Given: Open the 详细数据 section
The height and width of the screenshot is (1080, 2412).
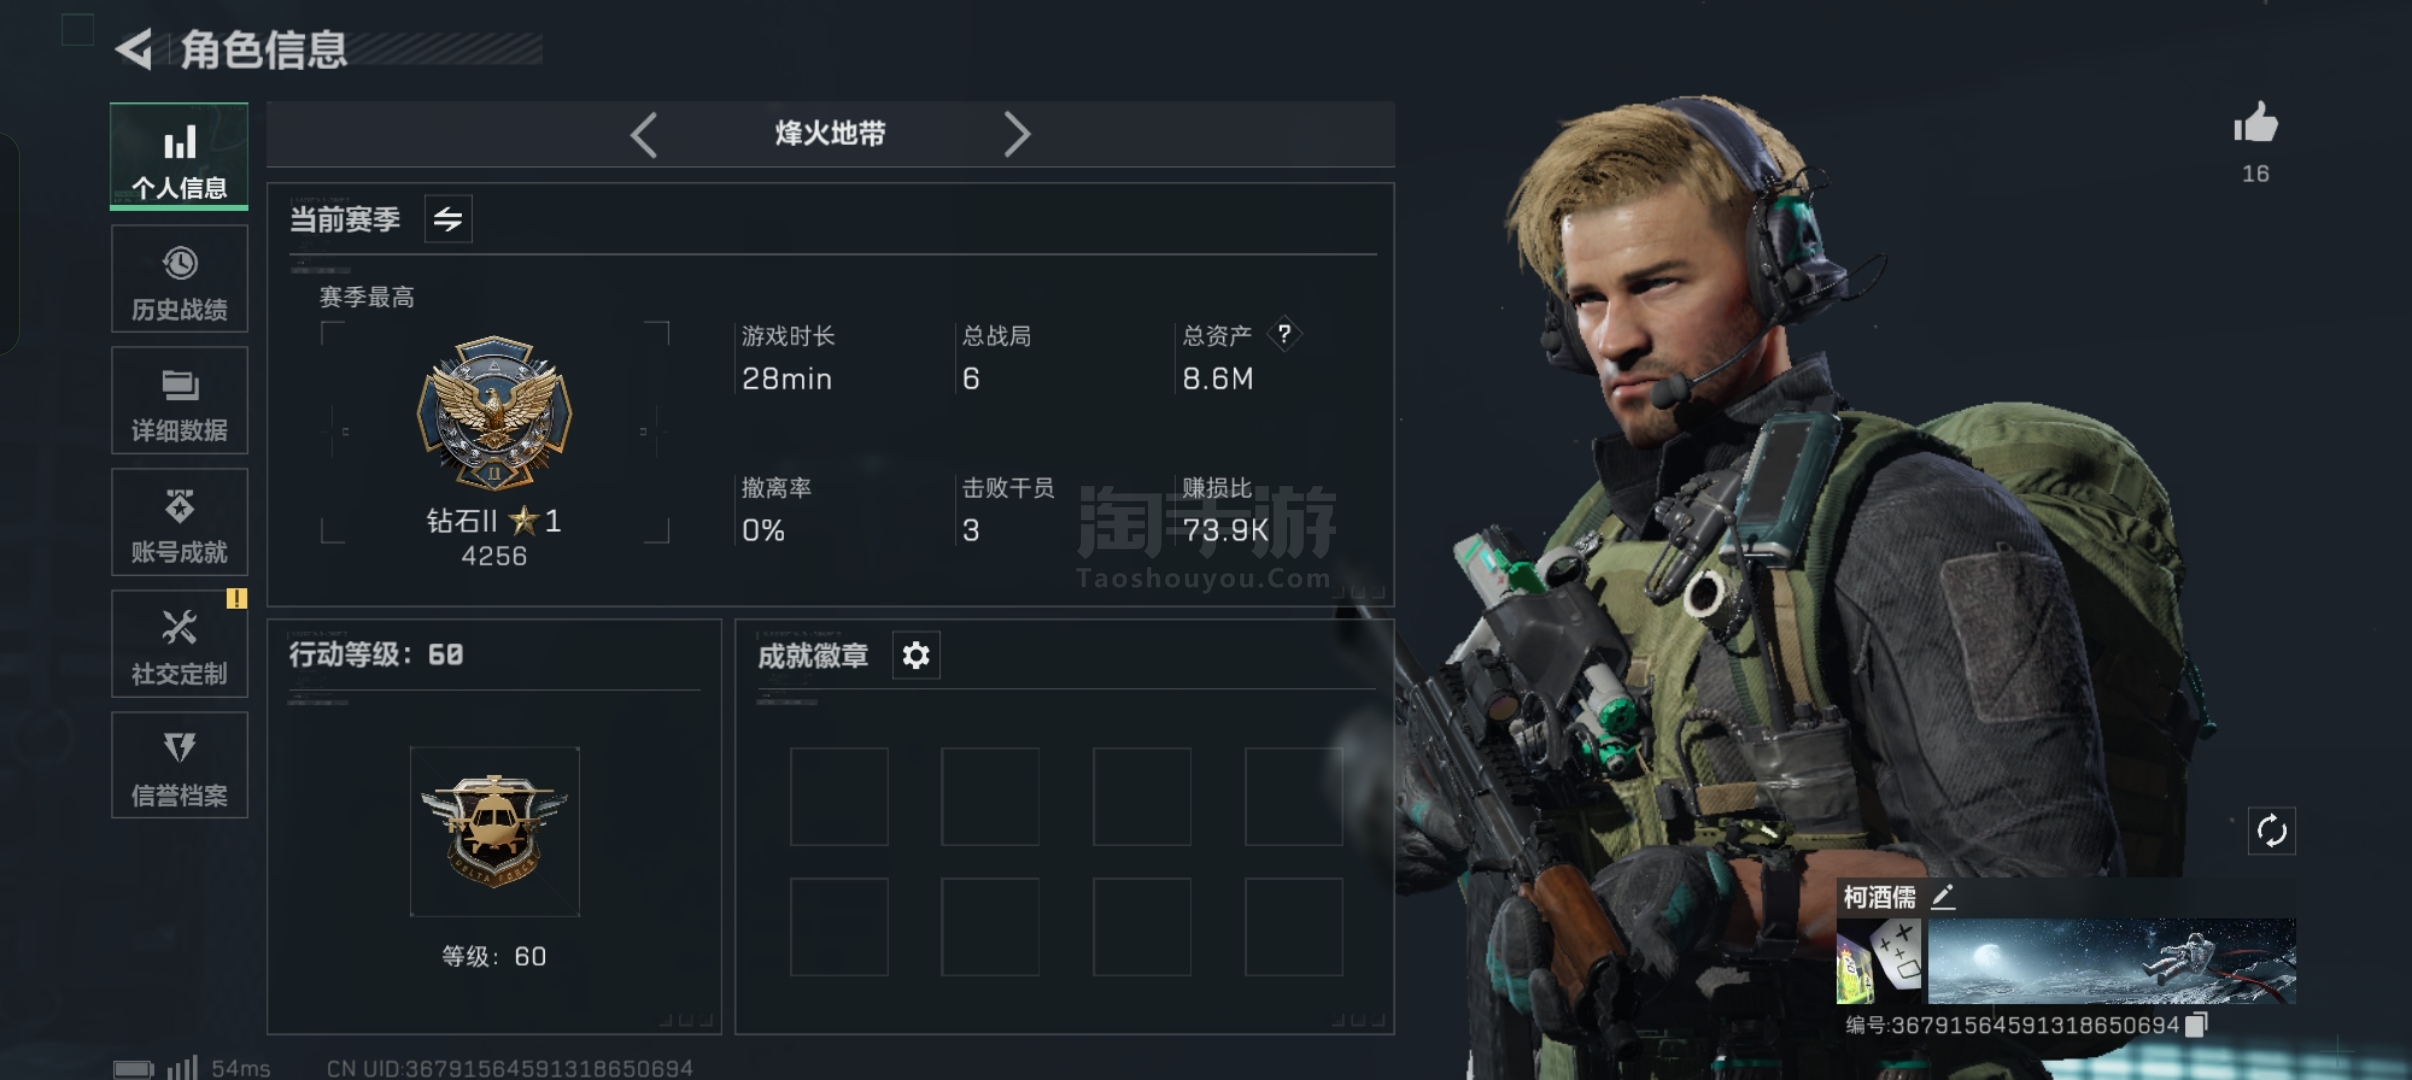Looking at the screenshot, I should point(179,401).
